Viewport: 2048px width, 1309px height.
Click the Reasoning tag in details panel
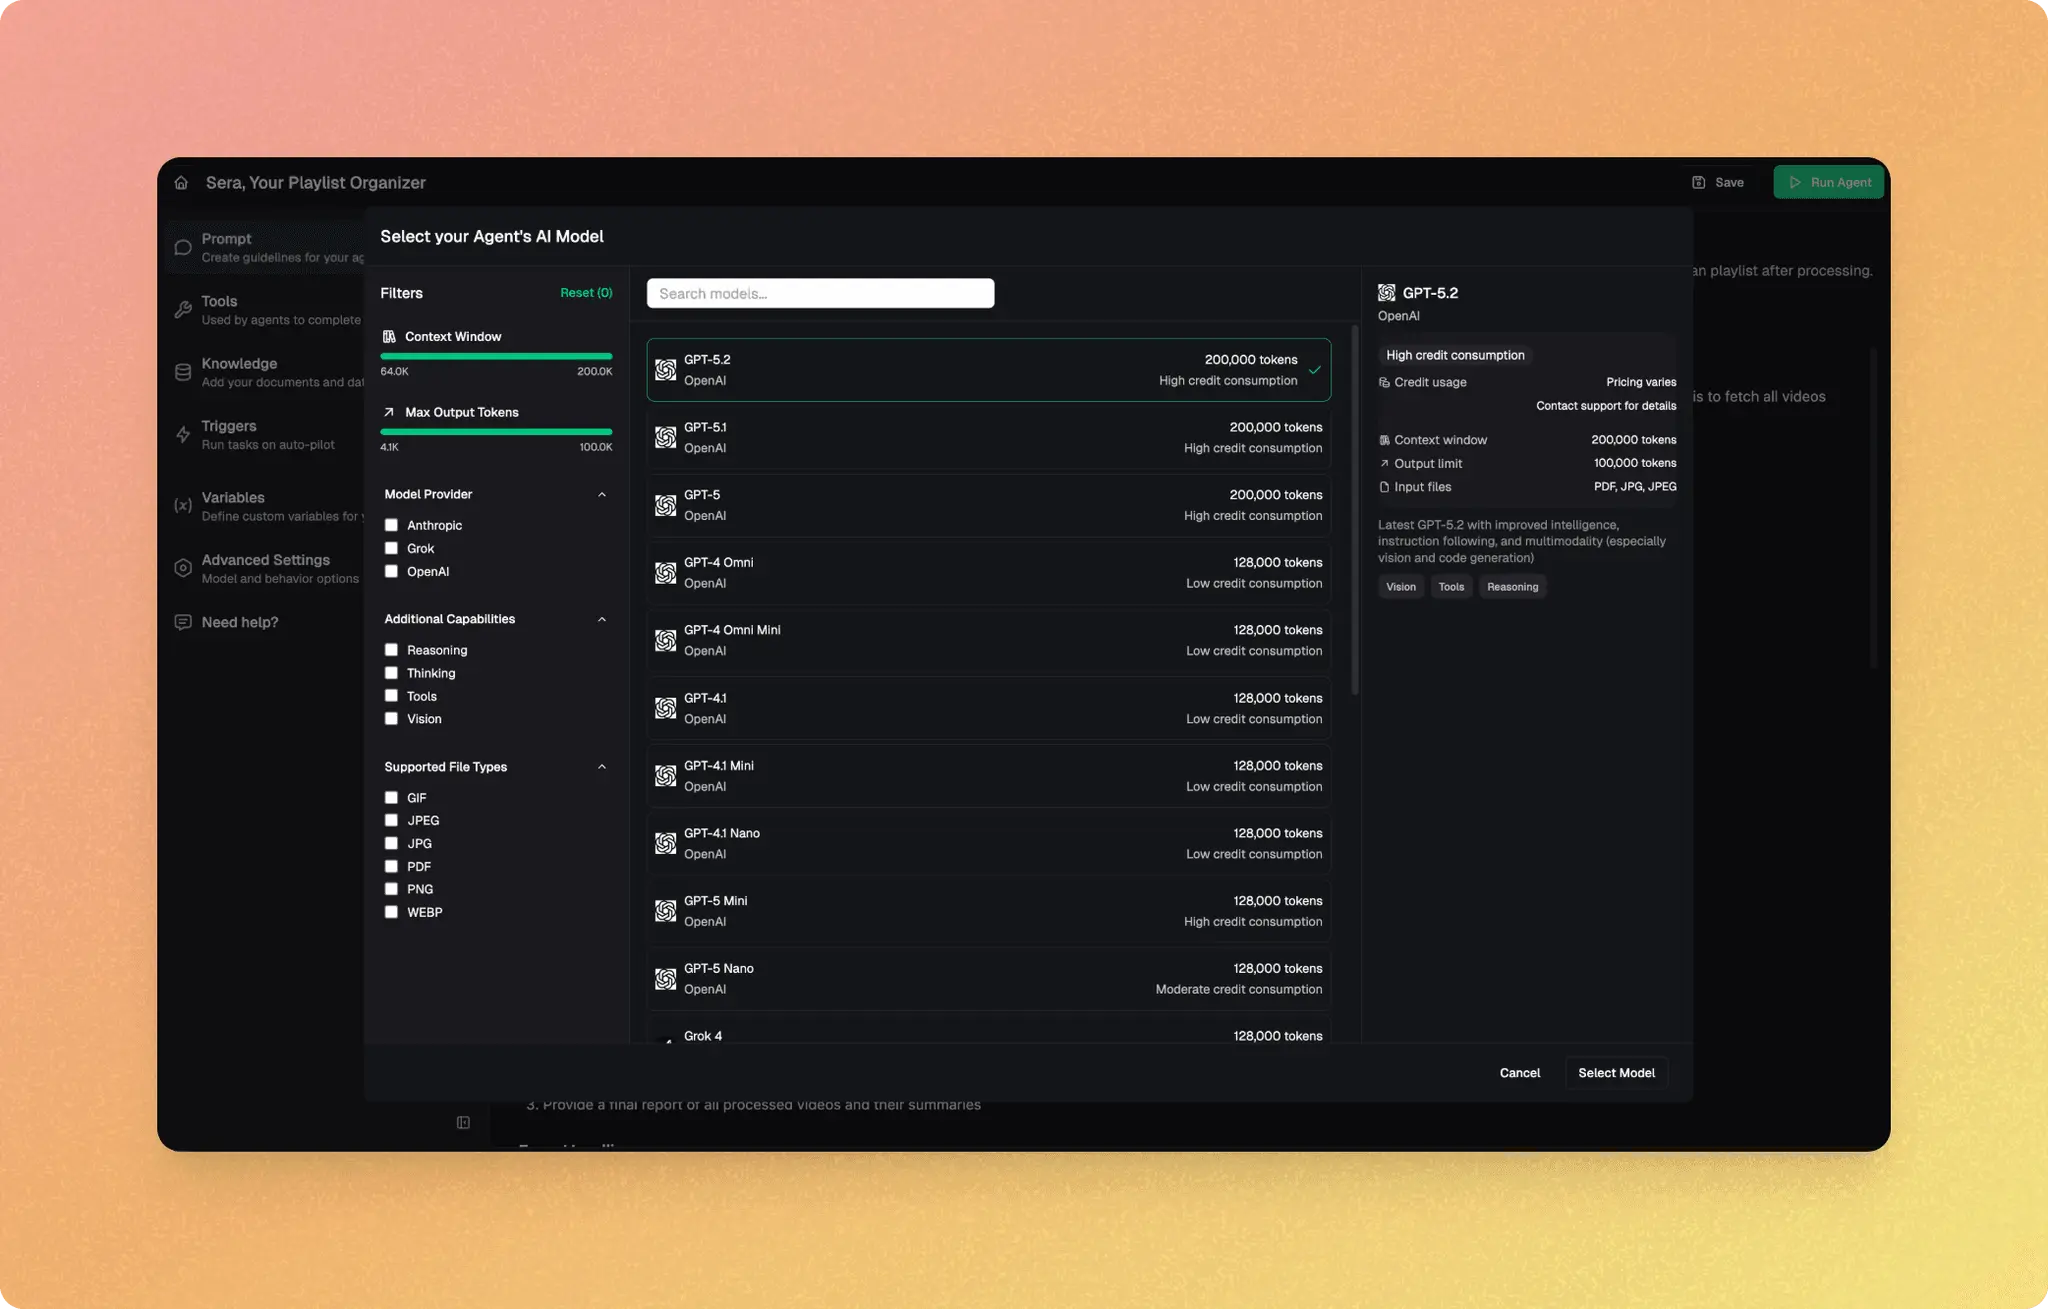pyautogui.click(x=1512, y=587)
